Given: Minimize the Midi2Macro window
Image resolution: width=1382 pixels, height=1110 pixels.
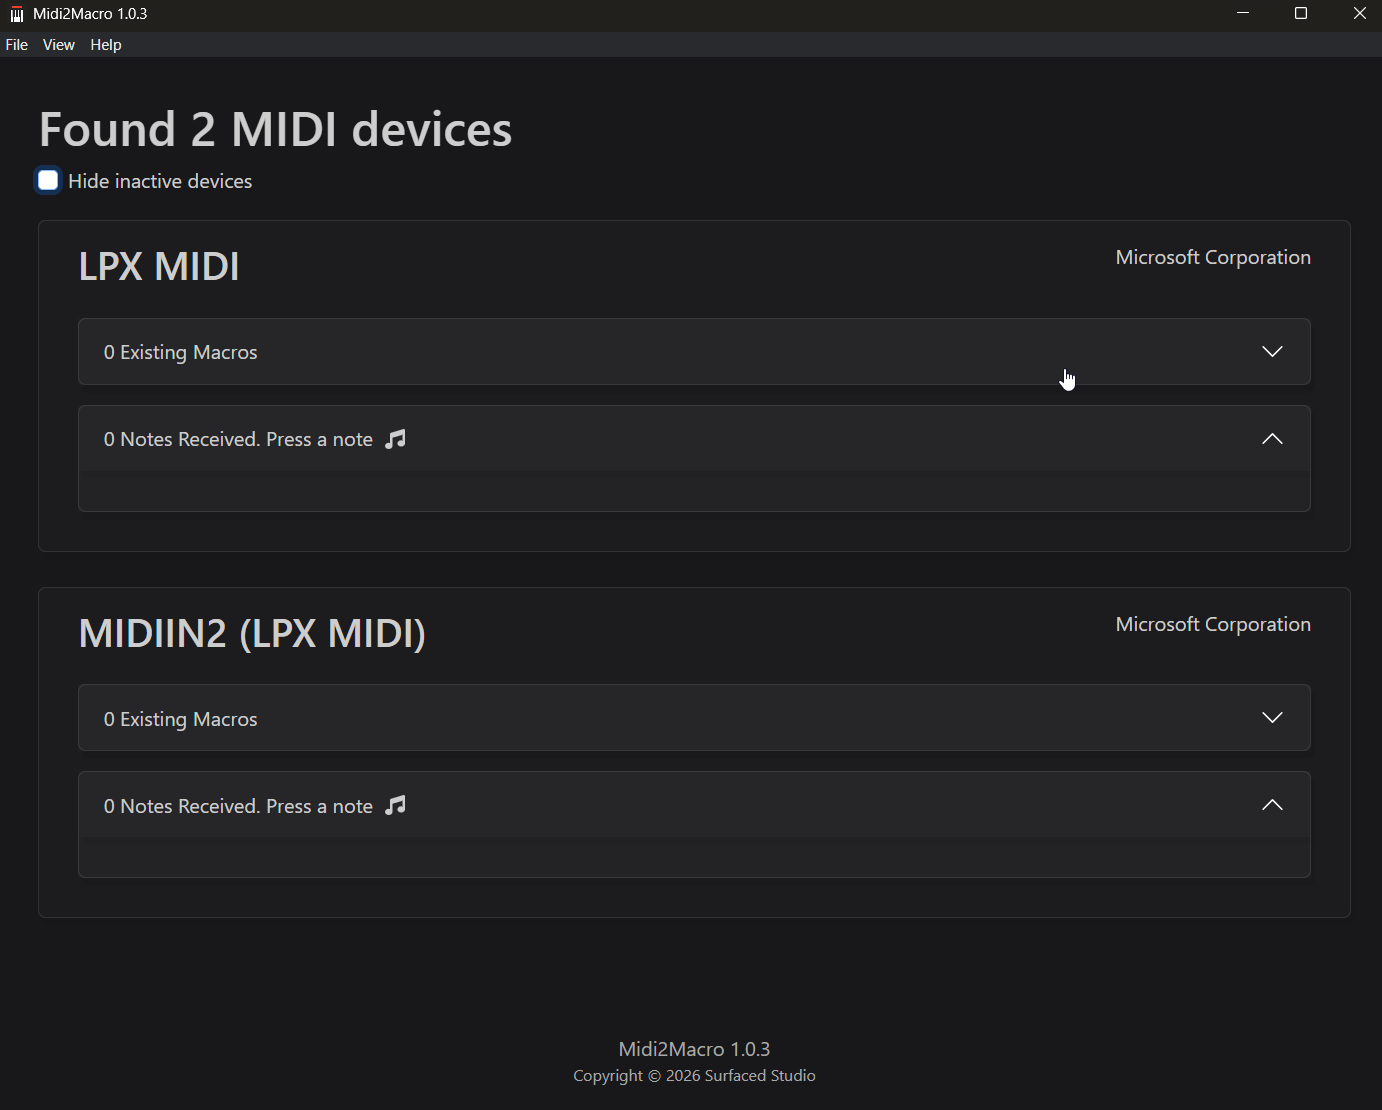Looking at the screenshot, I should tap(1243, 14).
